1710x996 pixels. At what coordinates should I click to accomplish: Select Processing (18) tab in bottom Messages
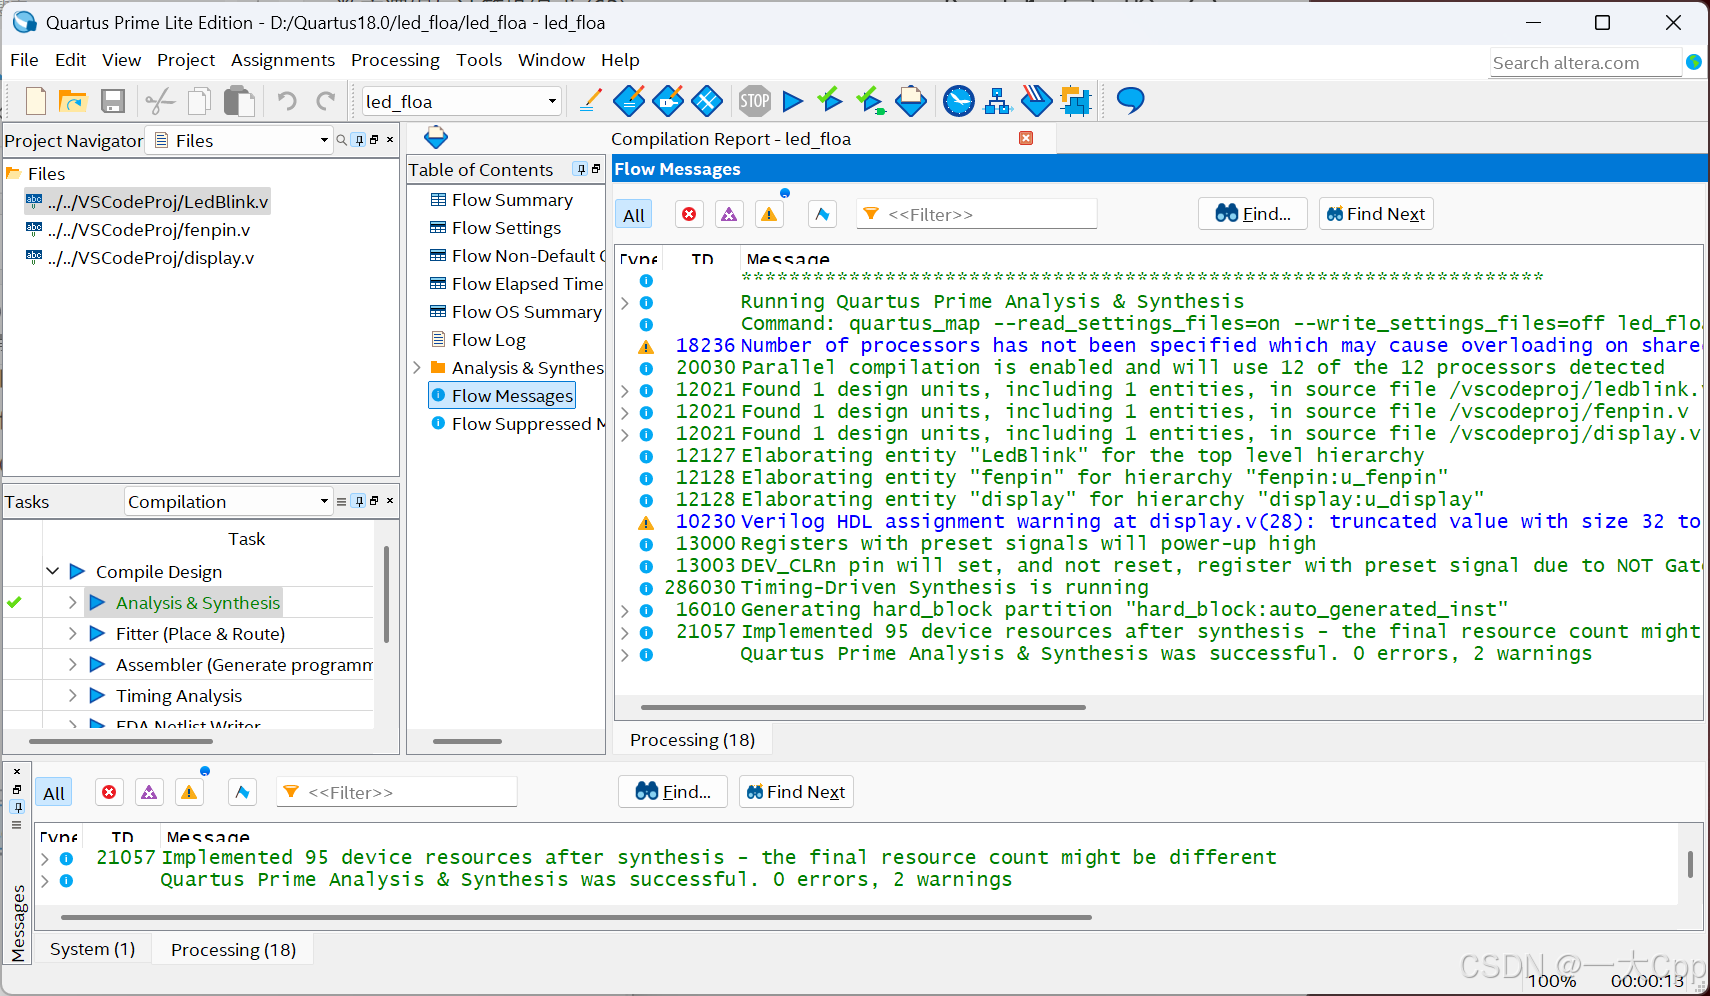pyautogui.click(x=233, y=949)
